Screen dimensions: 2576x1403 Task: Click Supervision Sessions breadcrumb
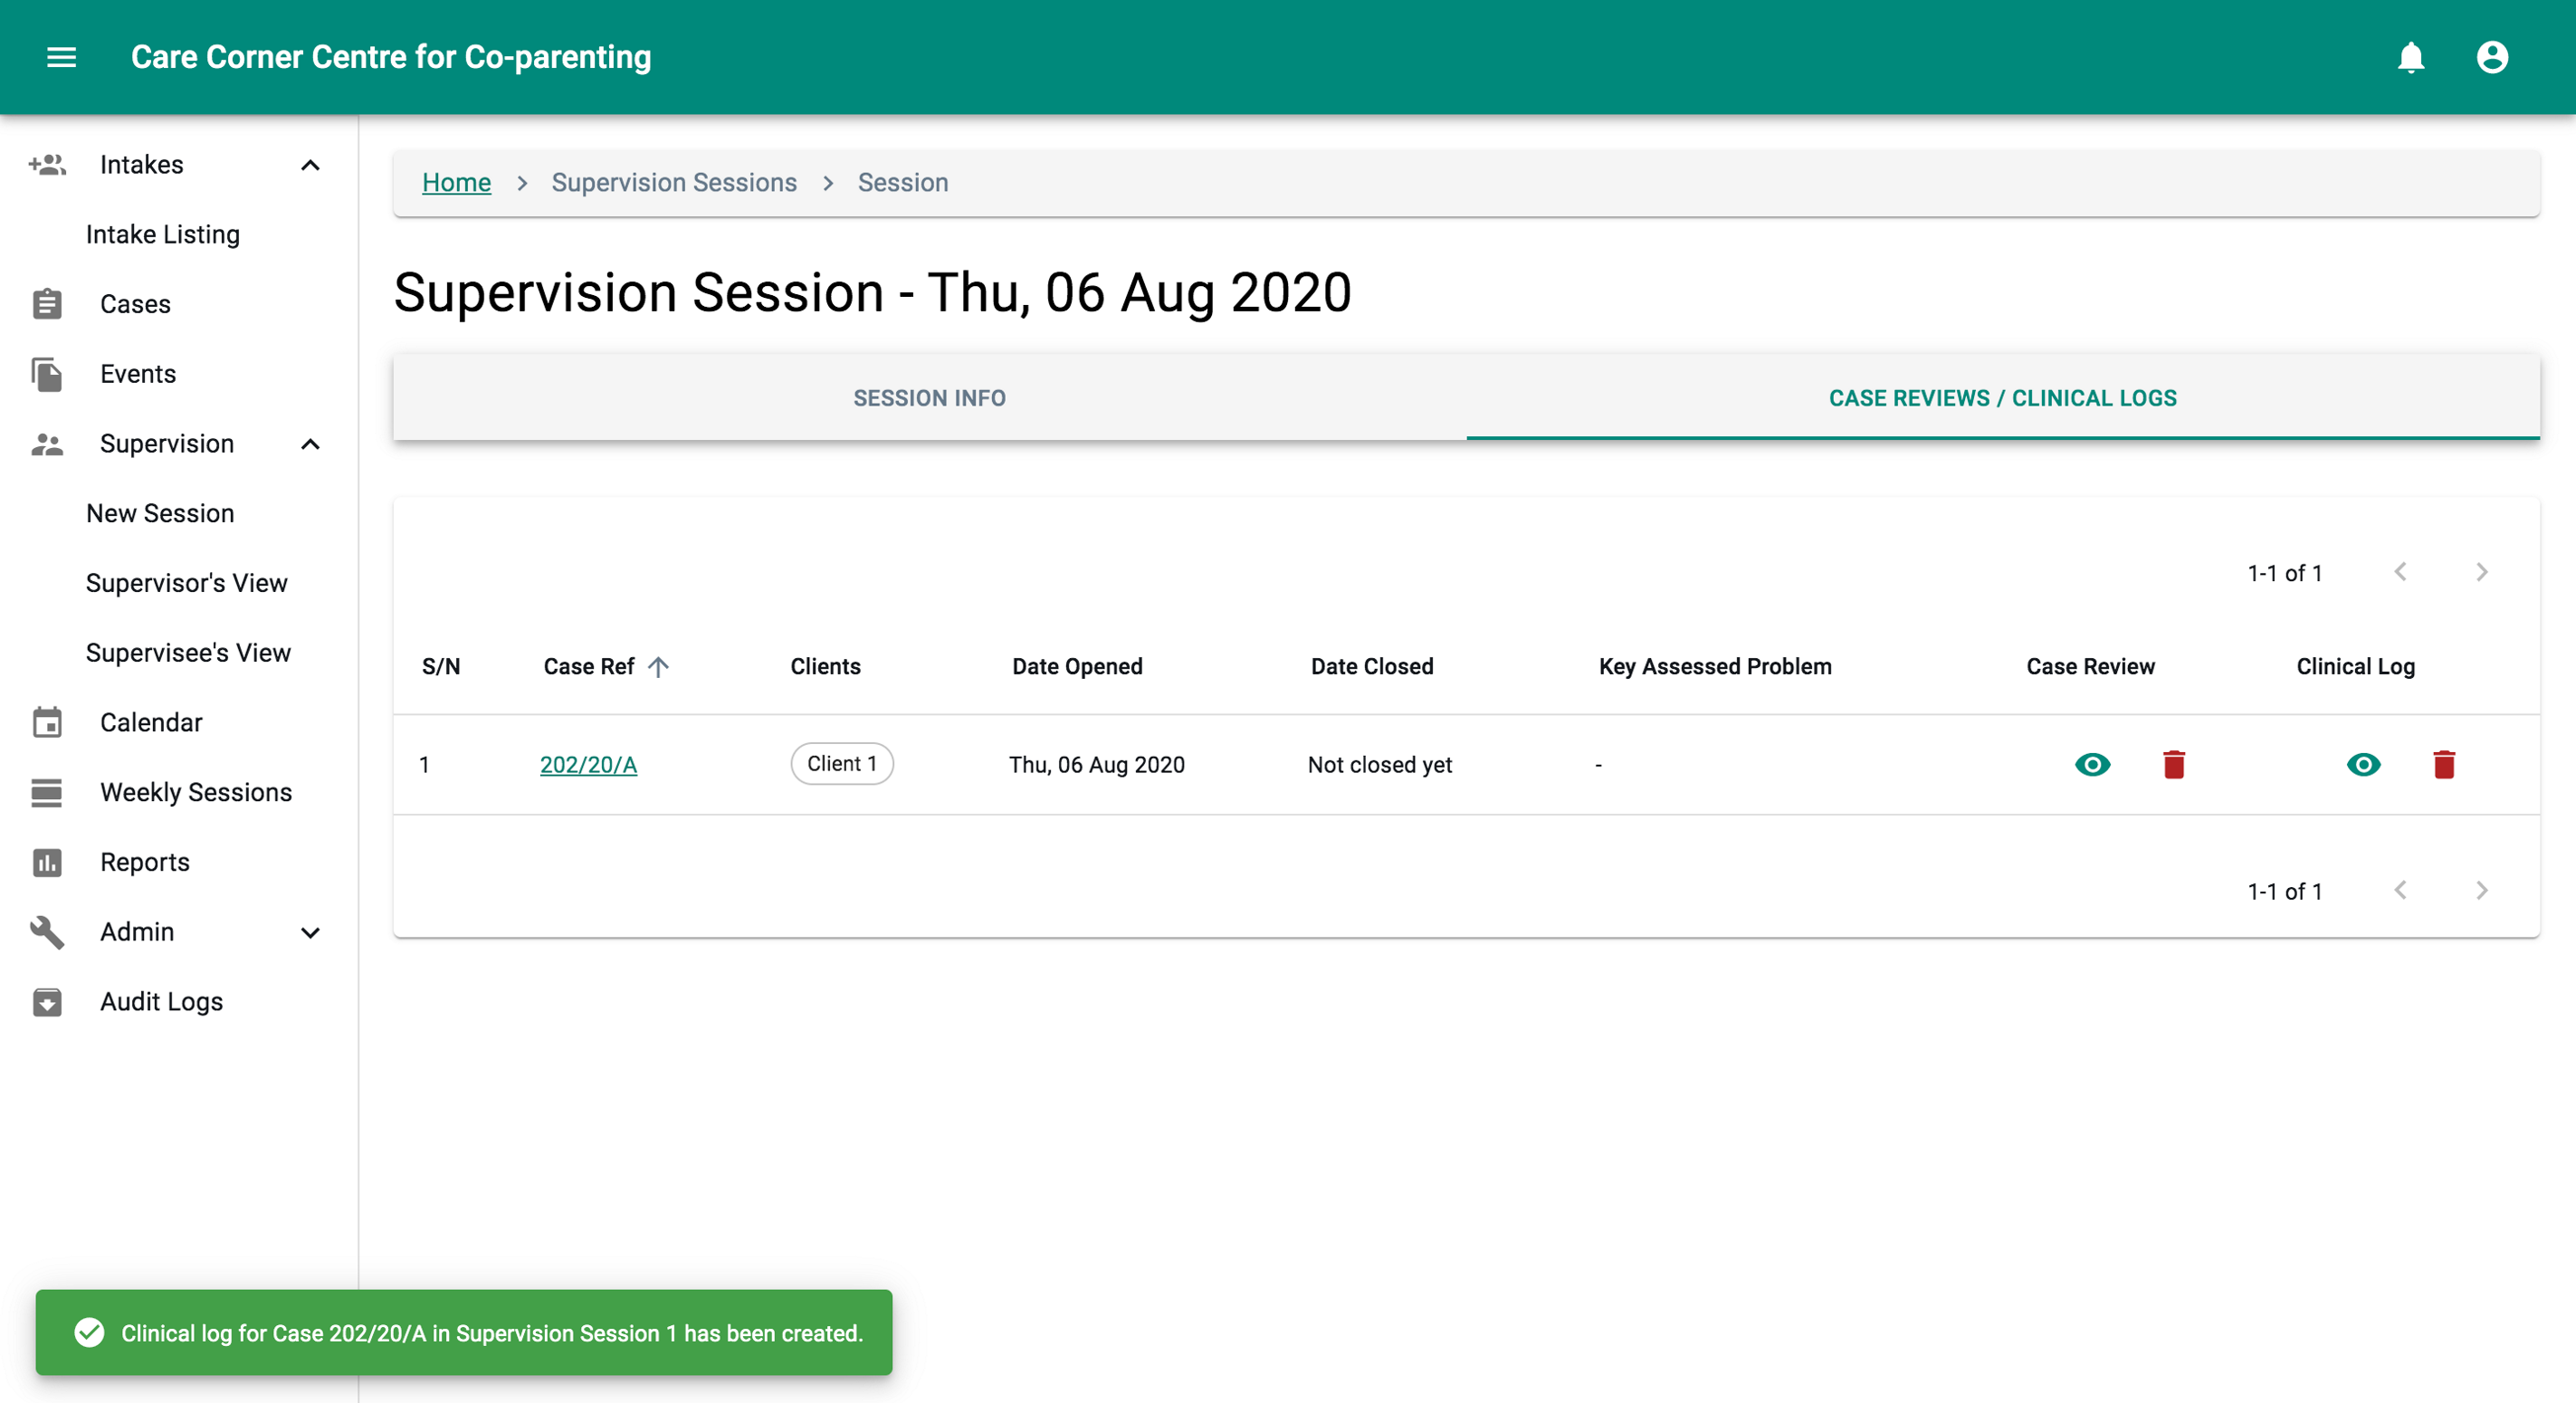click(x=674, y=182)
